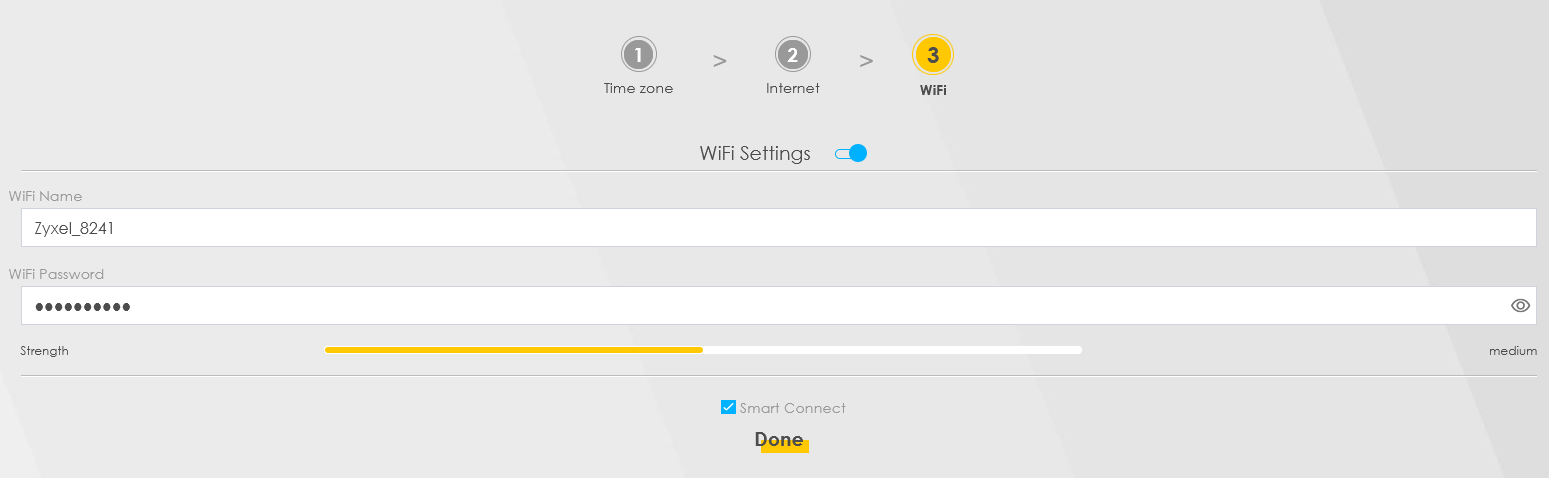Click the step 2 circle icon
The height and width of the screenshot is (478, 1549).
pyautogui.click(x=792, y=55)
